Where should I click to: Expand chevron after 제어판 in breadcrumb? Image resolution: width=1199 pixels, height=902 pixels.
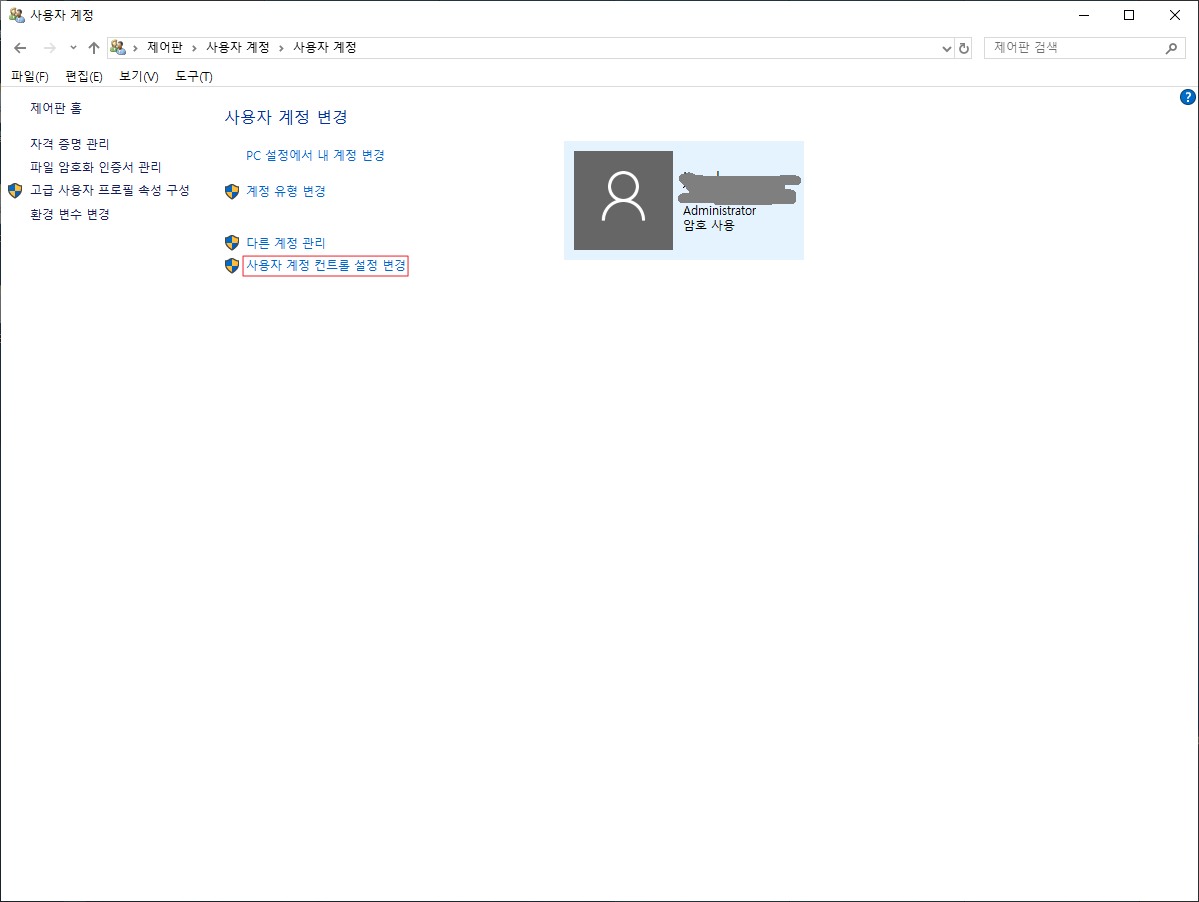click(x=194, y=48)
